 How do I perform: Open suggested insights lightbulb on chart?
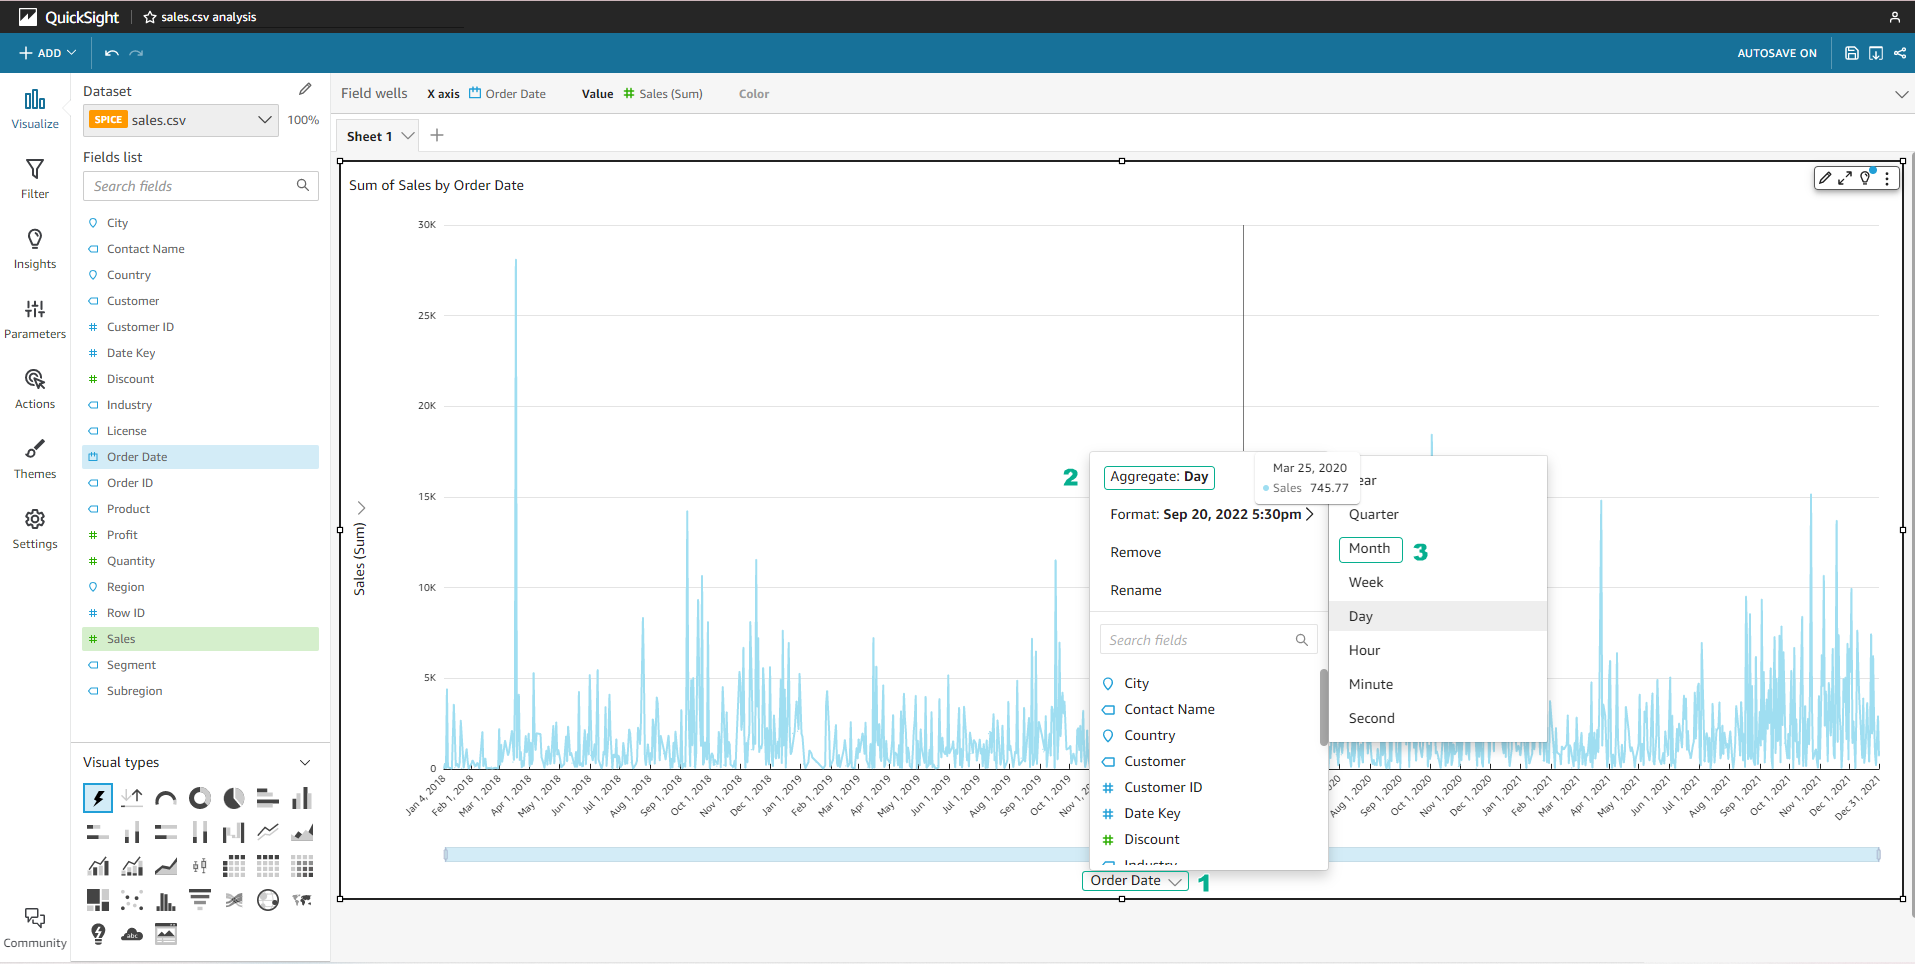click(1866, 178)
